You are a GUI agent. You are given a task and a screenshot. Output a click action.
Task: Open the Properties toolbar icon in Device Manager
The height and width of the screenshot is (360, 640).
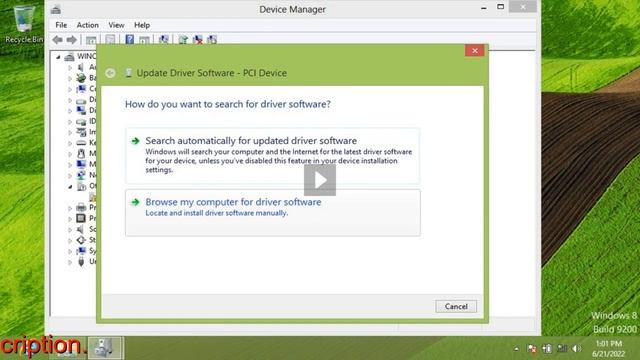110,40
